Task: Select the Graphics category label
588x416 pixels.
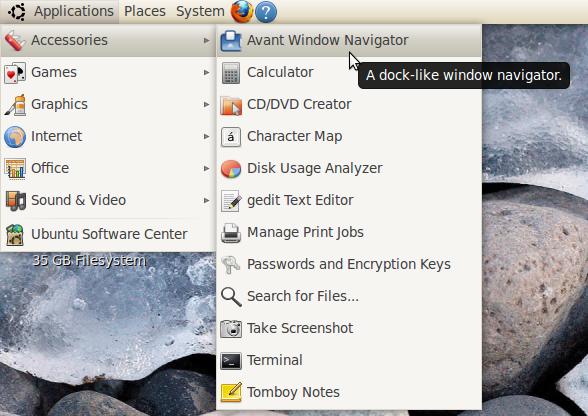Action: 59,104
